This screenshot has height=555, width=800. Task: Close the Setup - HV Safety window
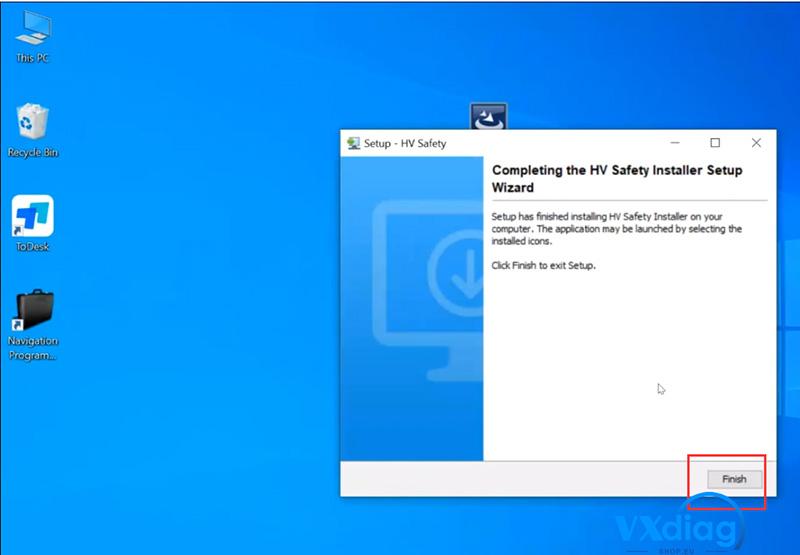[756, 143]
